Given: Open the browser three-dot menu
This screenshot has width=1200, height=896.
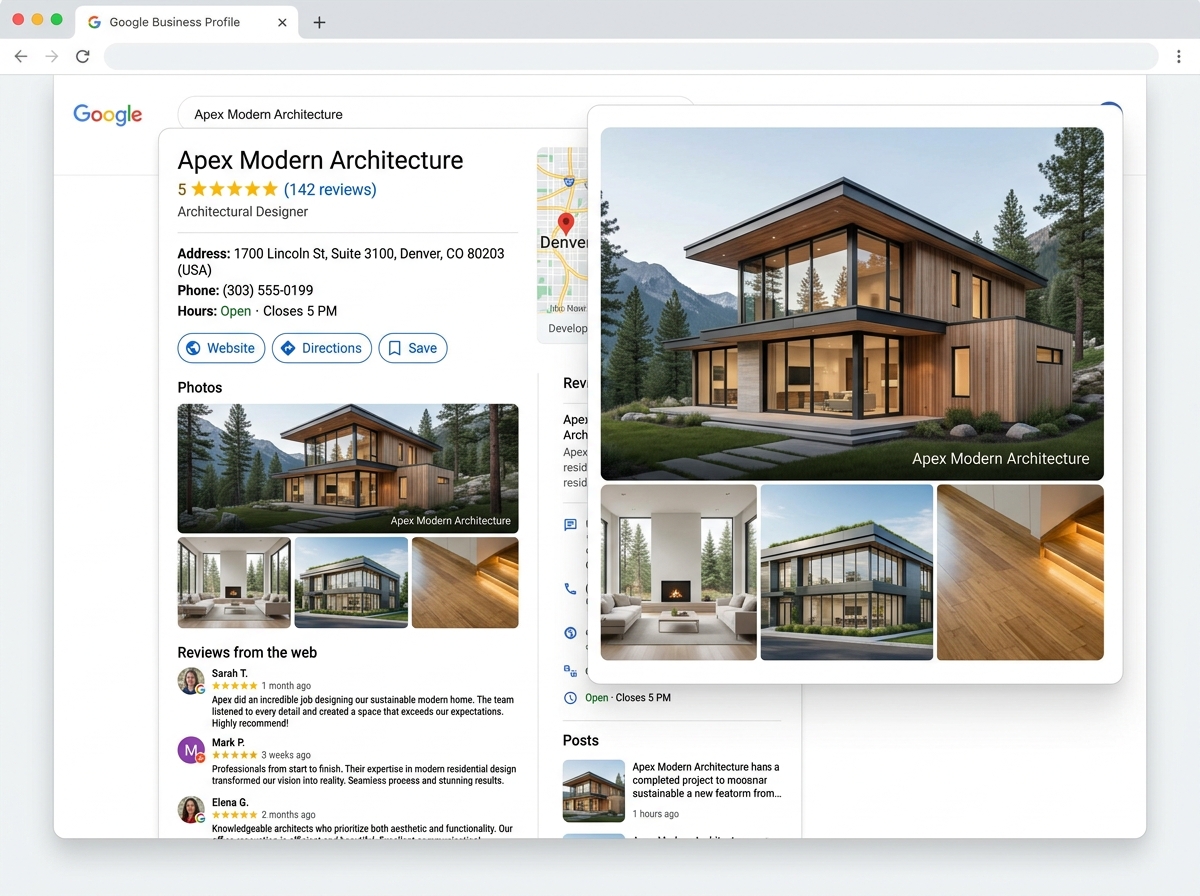Looking at the screenshot, I should [x=1179, y=56].
